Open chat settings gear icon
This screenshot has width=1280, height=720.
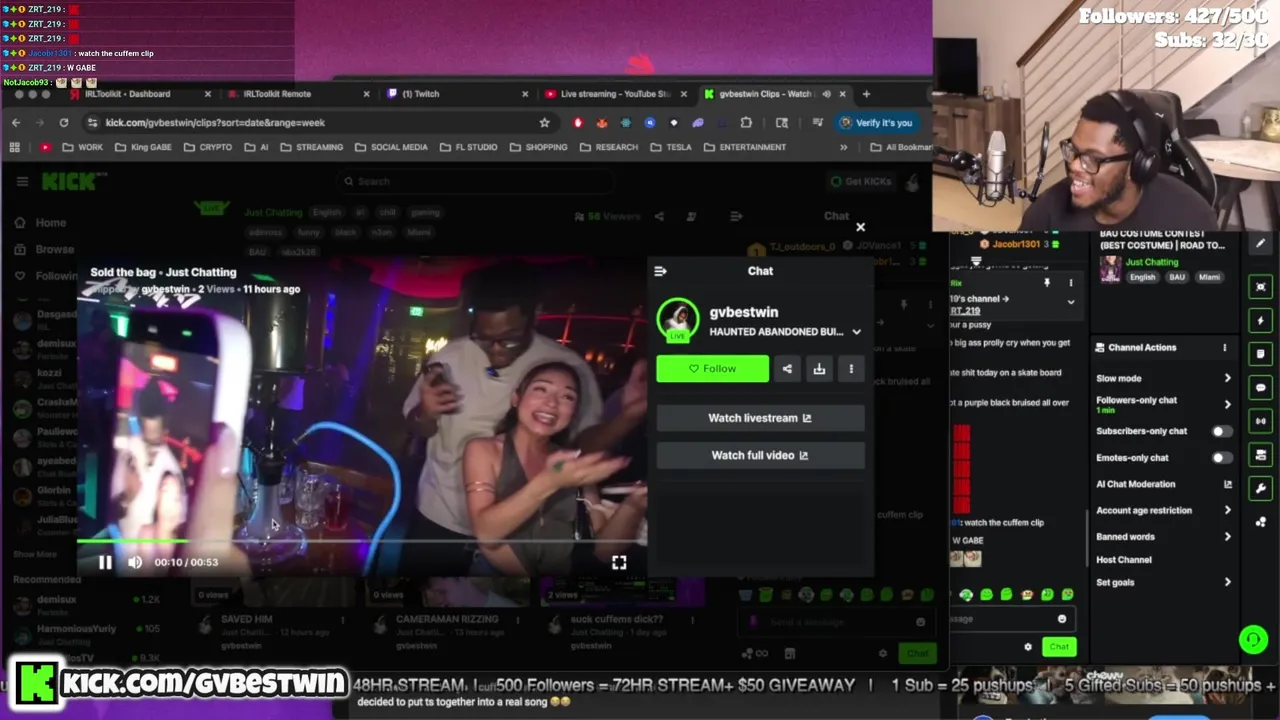click(1028, 647)
